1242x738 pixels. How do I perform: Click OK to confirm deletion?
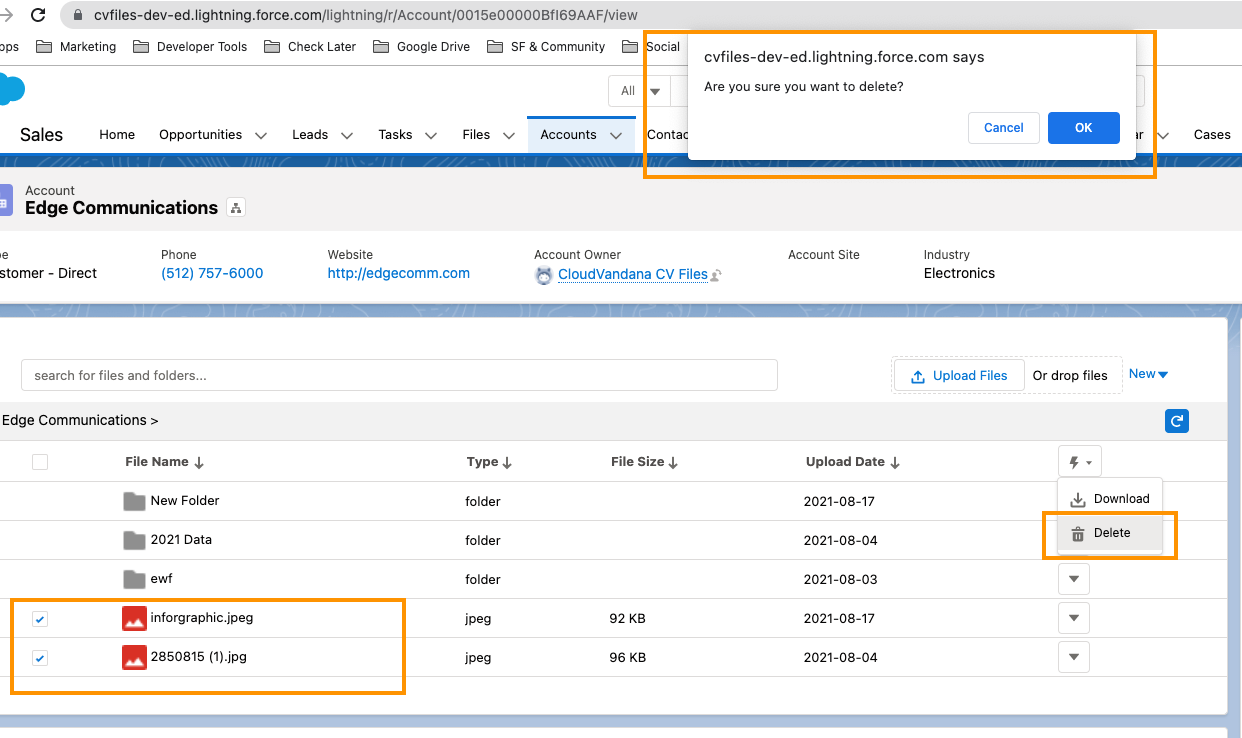pos(1083,128)
